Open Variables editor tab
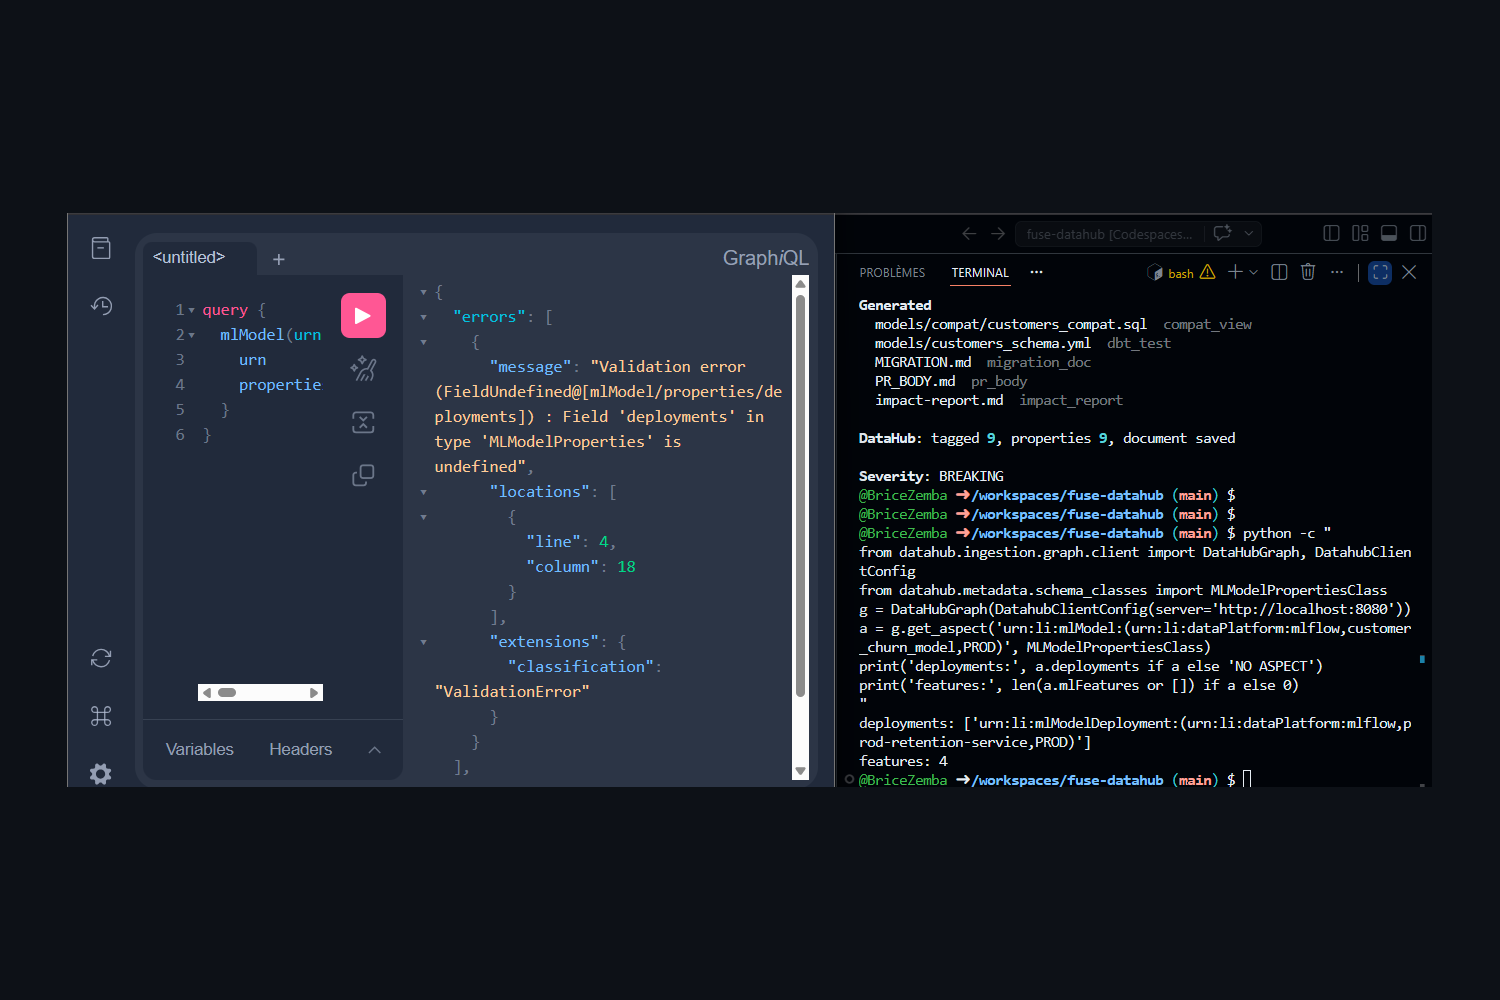Screen dimensions: 1500x1000 pos(200,749)
